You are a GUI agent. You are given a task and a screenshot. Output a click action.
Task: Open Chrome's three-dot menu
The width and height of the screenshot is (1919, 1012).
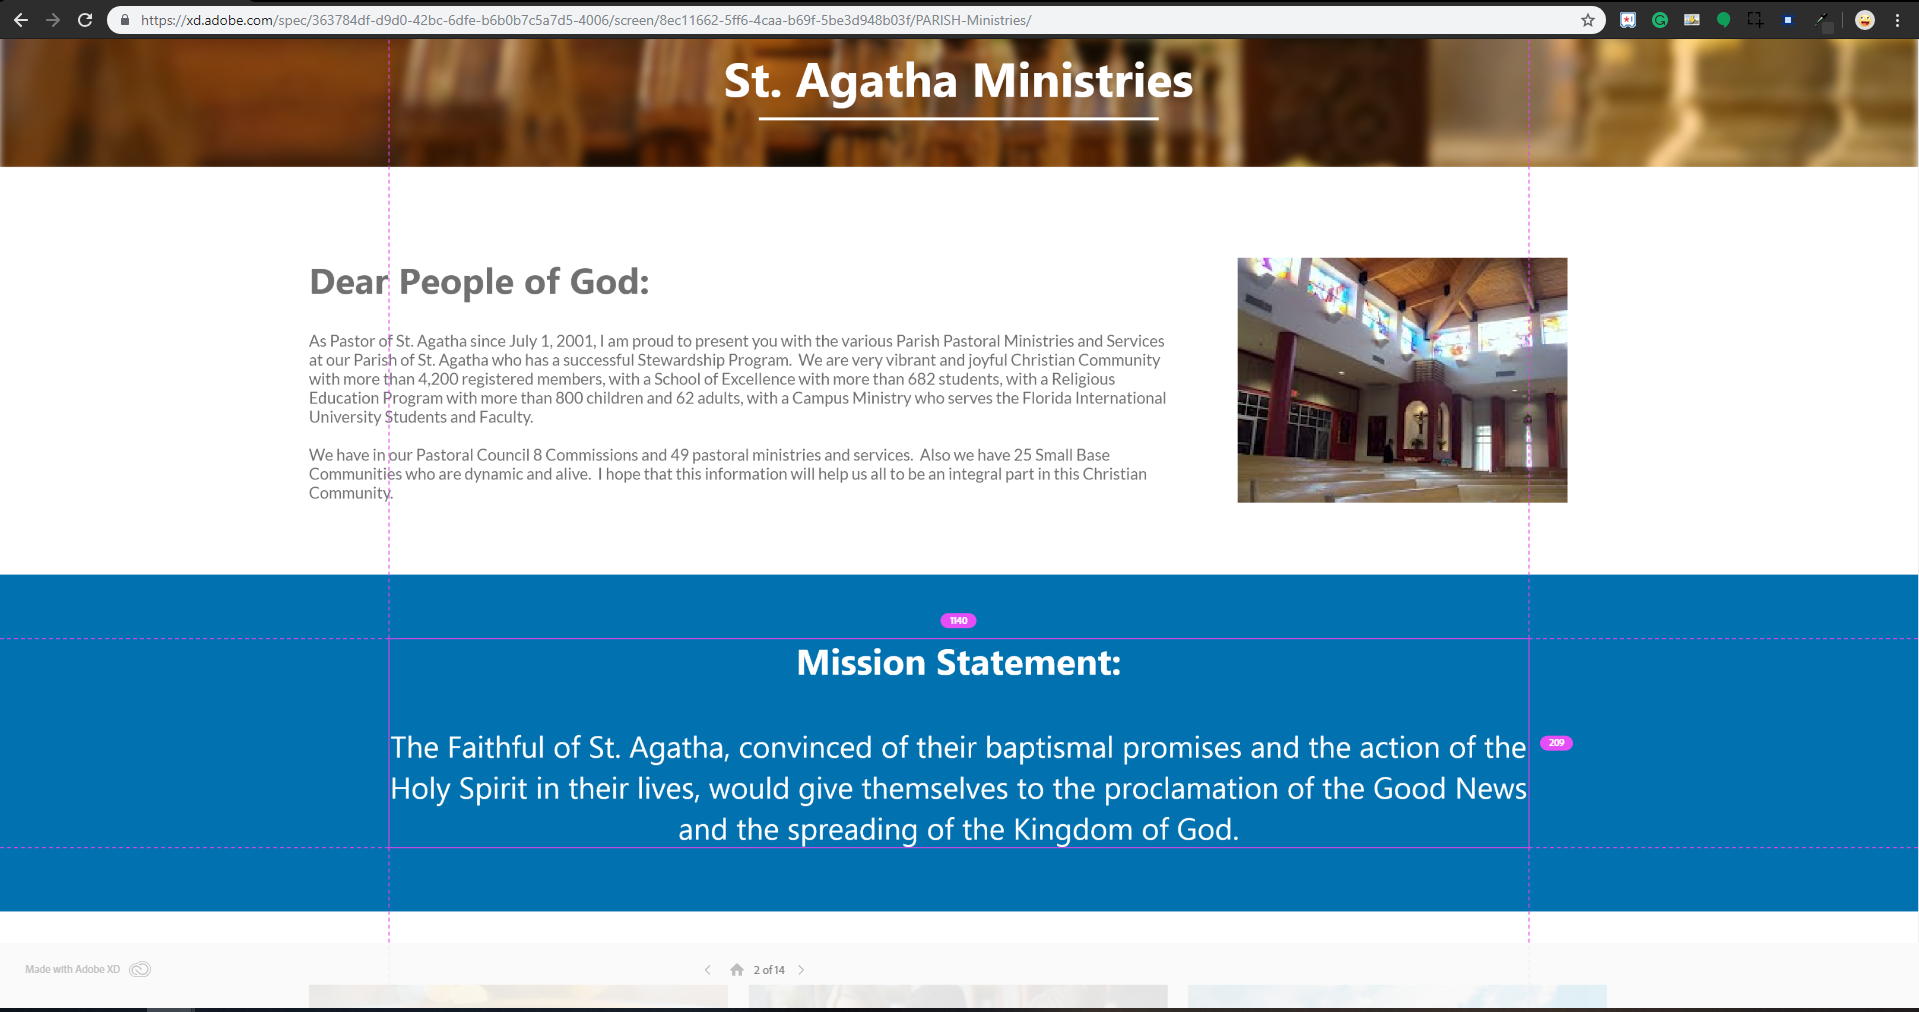1897,20
